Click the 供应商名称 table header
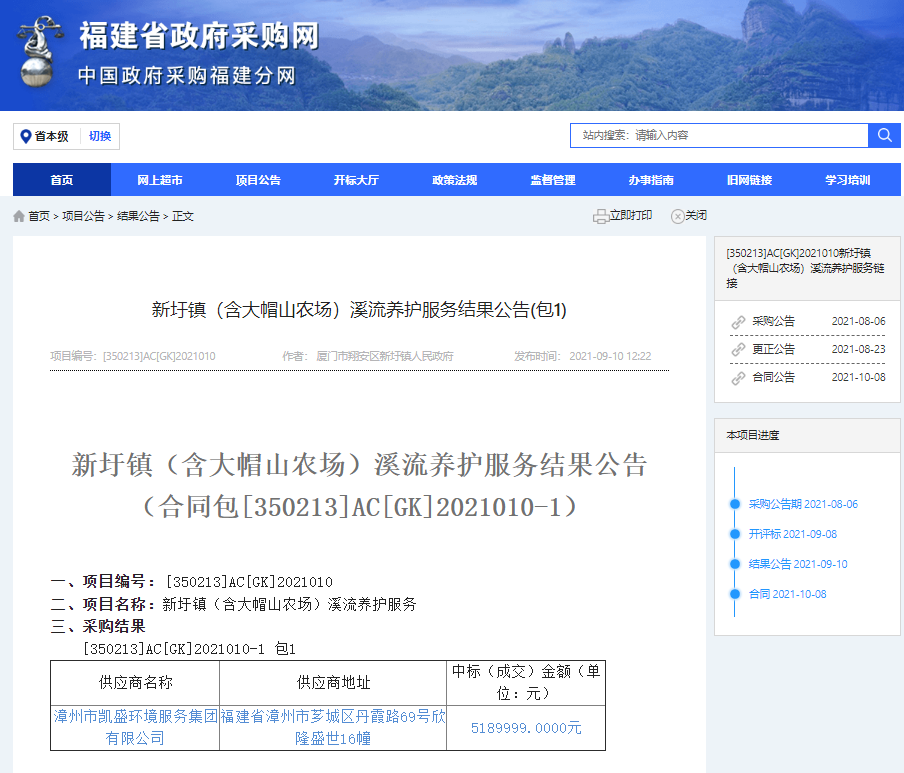 tap(135, 683)
